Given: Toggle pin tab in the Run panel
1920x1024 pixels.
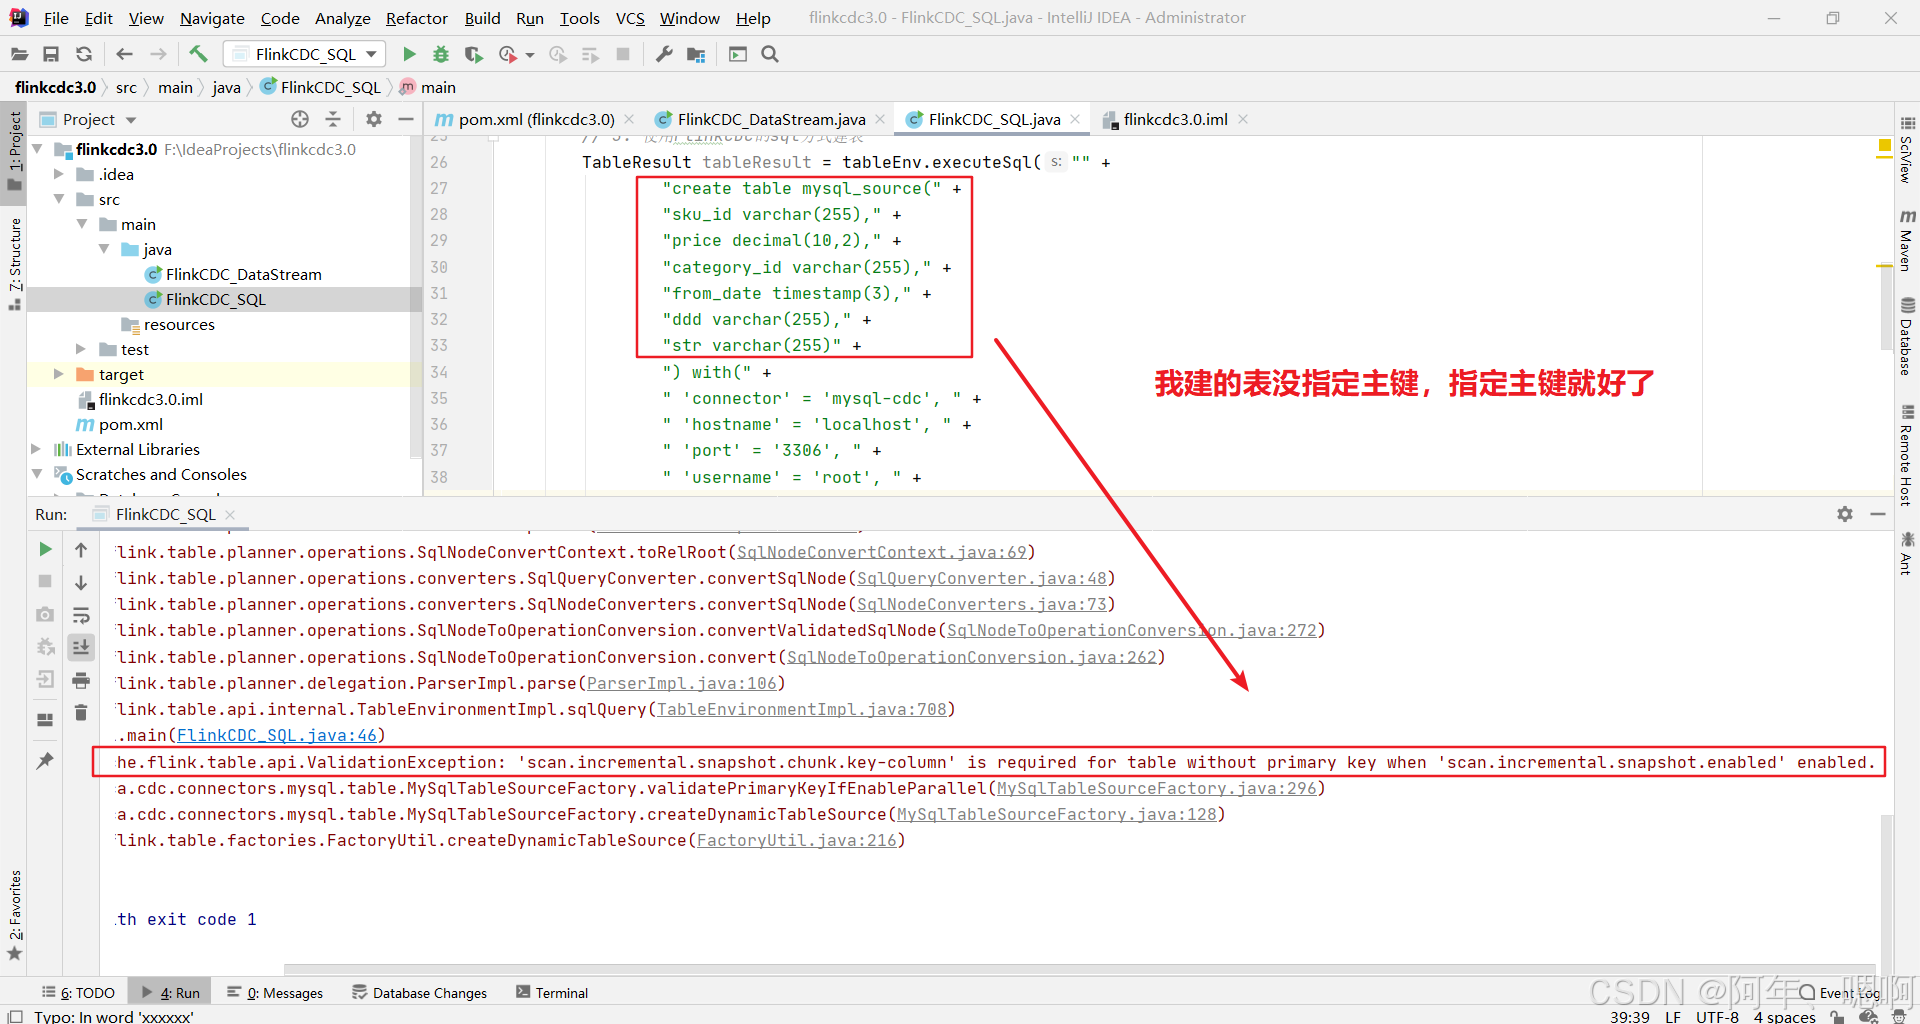Looking at the screenshot, I should (45, 761).
